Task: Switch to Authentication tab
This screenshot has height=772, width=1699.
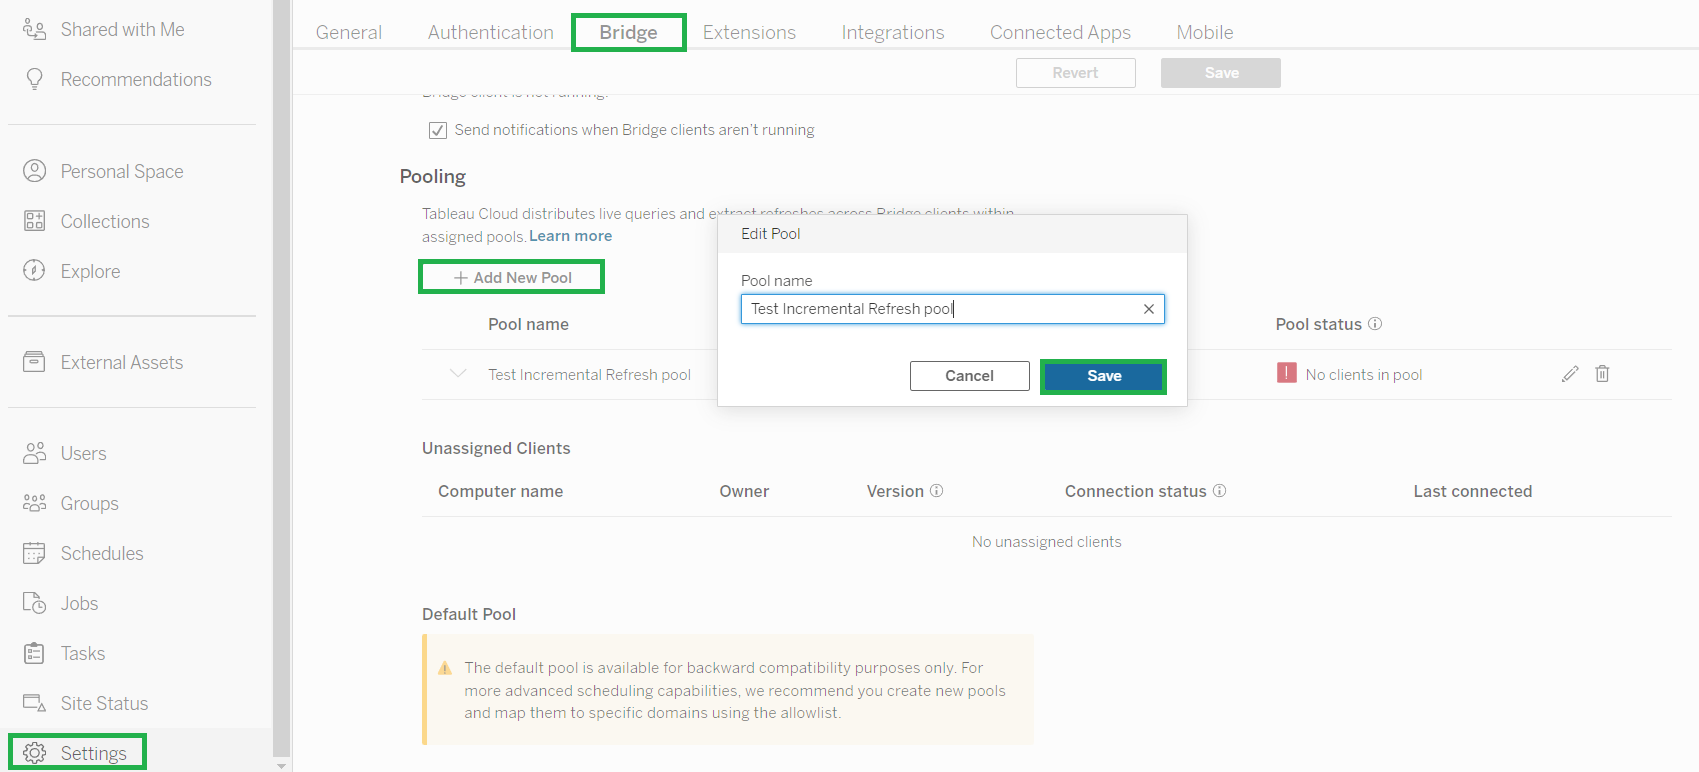Action: pos(491,32)
